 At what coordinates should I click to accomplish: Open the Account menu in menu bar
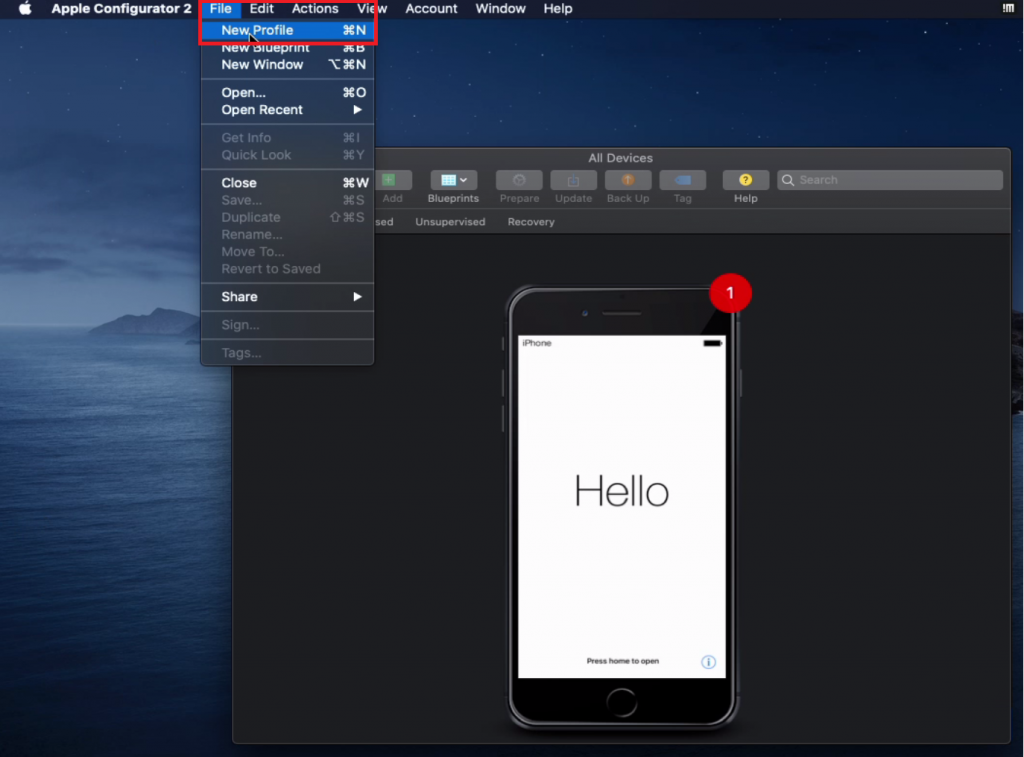(x=431, y=9)
